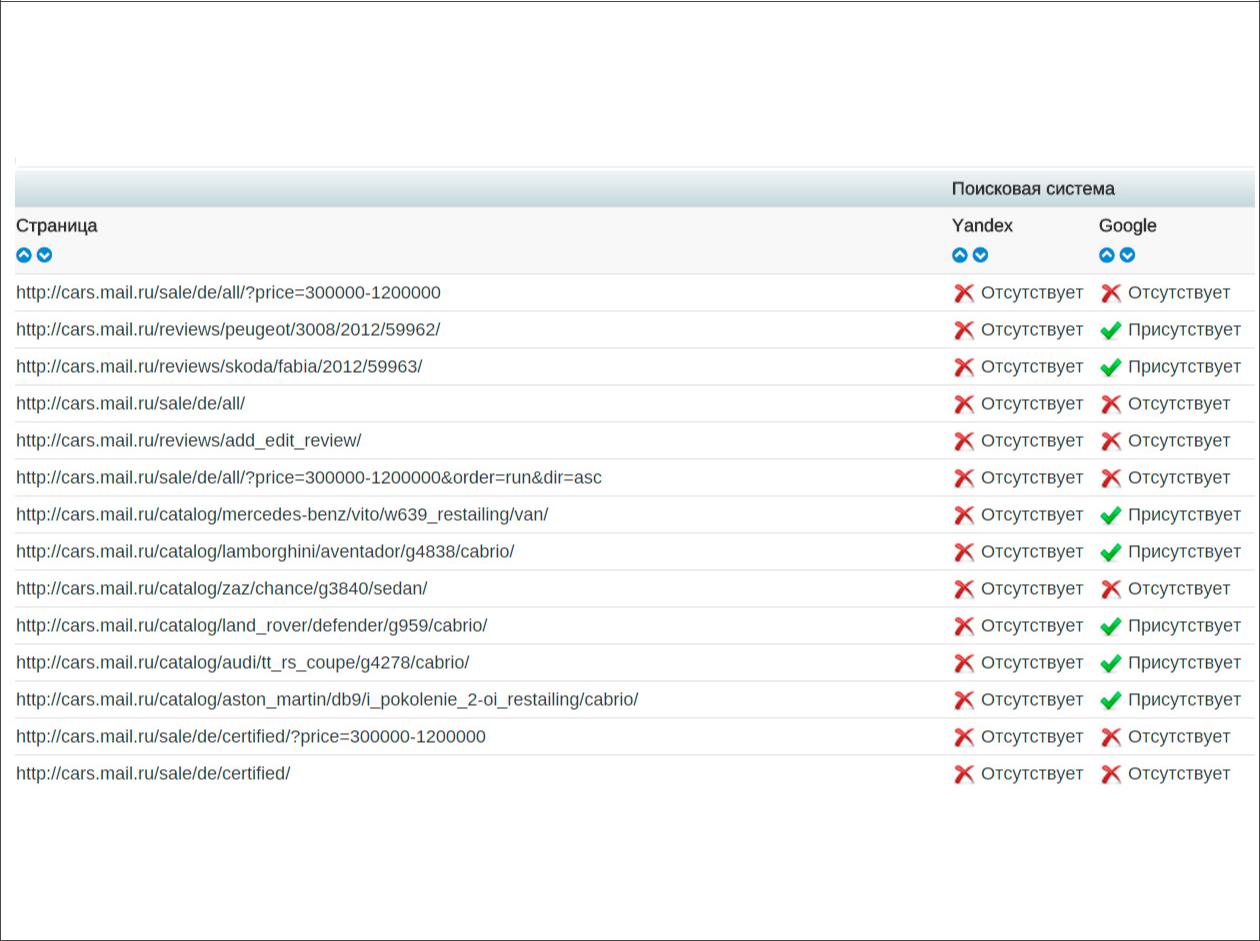Open the aston_martin db9 cabrio link
Image resolution: width=1260 pixels, height=941 pixels.
(327, 700)
